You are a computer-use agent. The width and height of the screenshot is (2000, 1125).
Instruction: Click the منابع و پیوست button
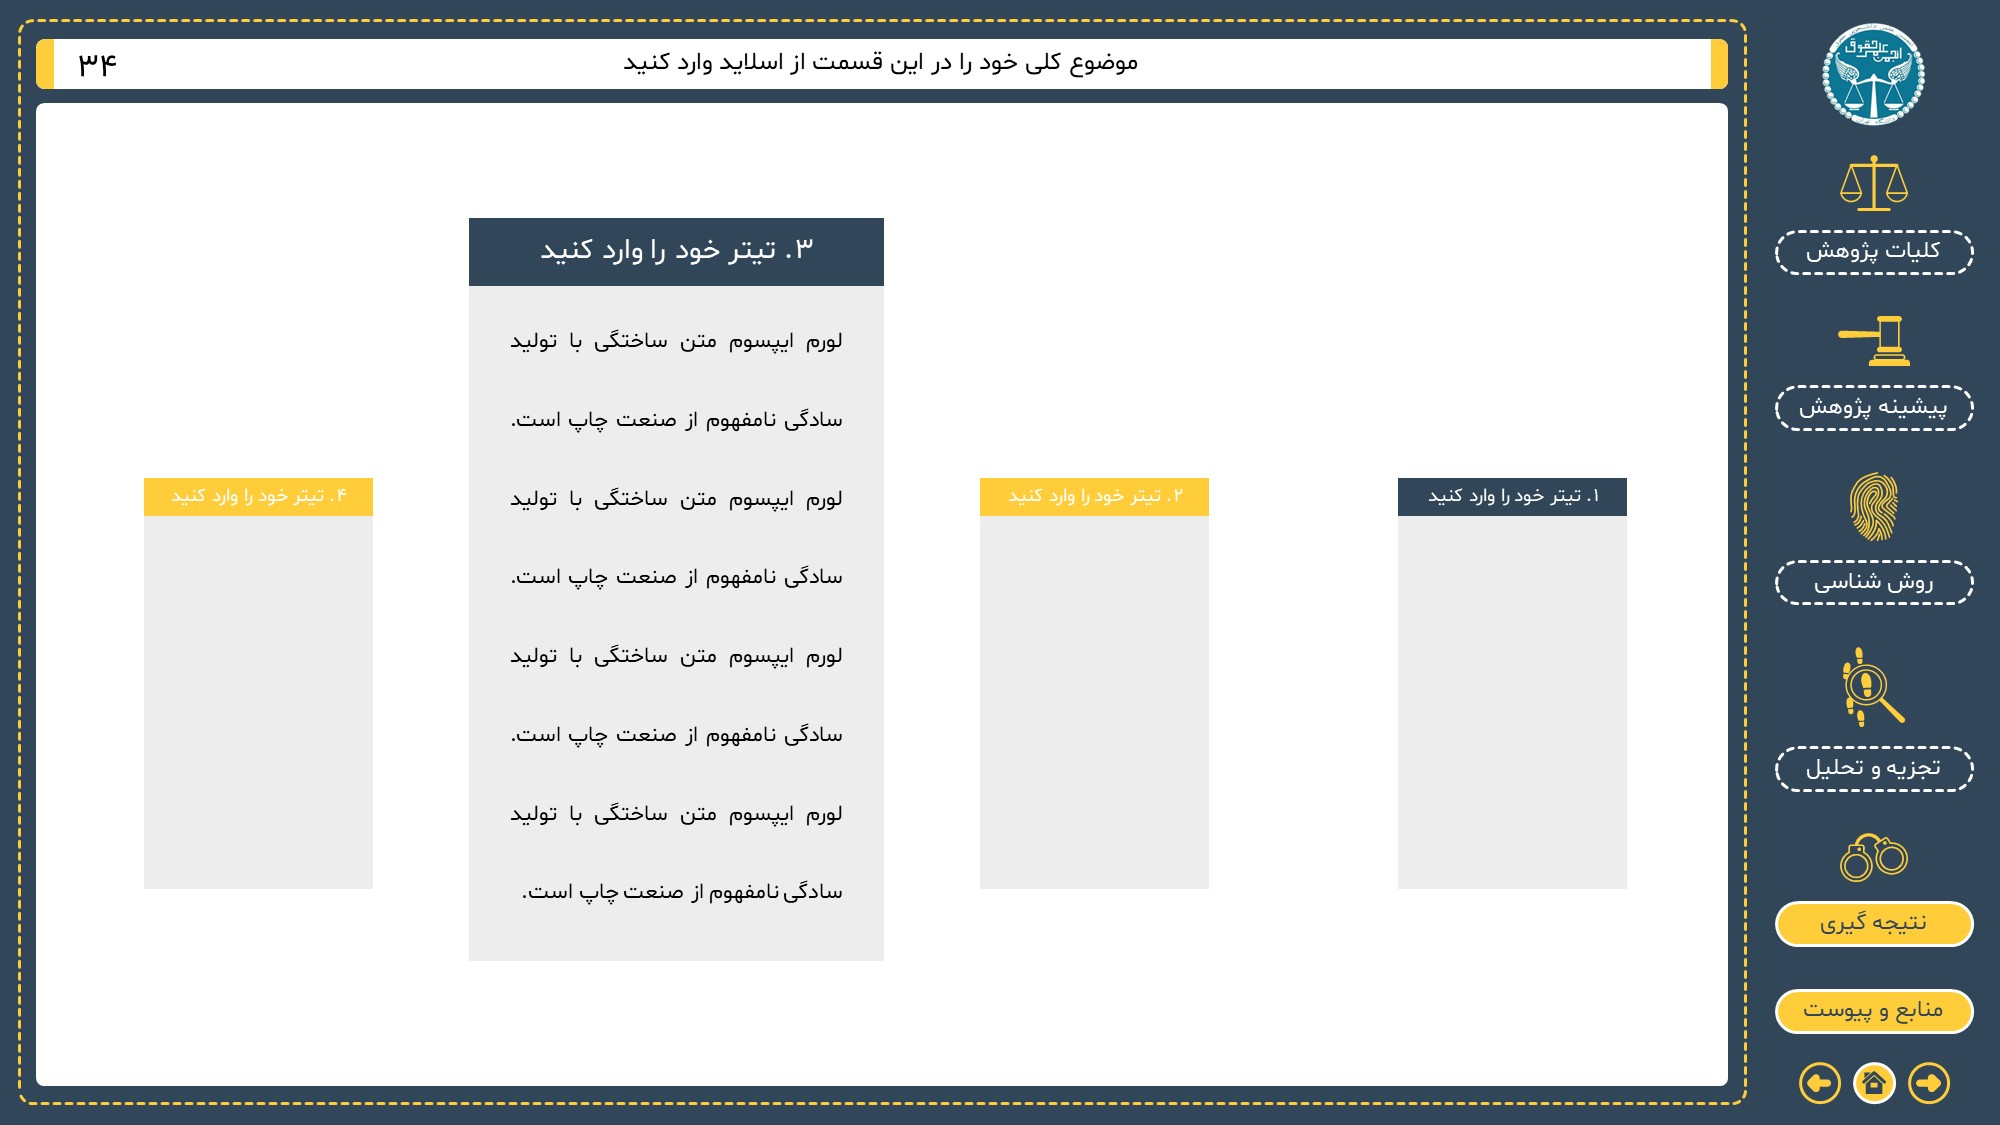[x=1873, y=1011]
